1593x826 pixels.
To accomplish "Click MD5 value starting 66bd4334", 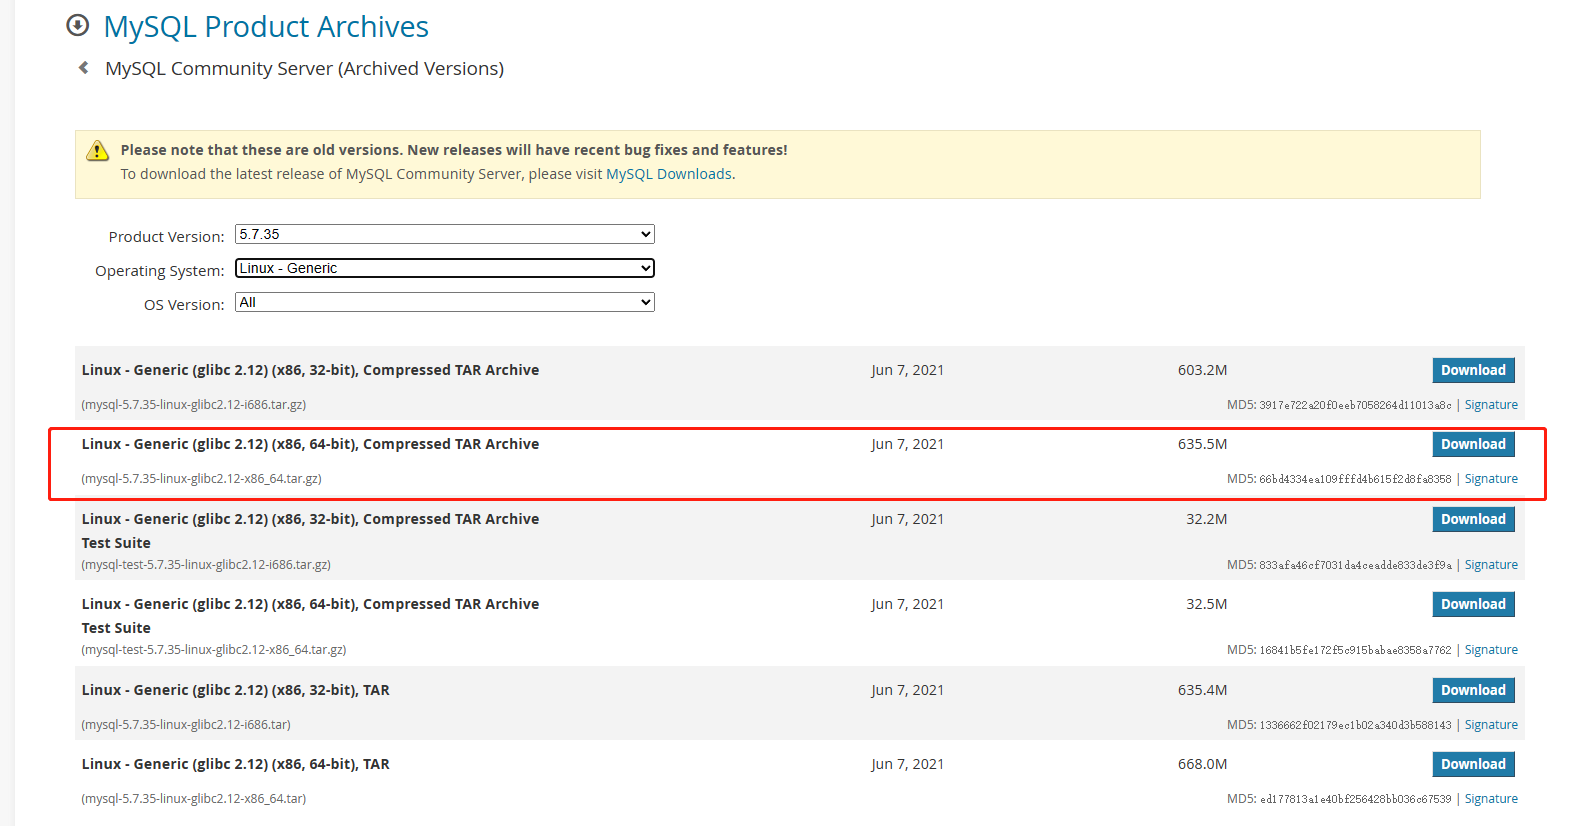I will (1355, 479).
